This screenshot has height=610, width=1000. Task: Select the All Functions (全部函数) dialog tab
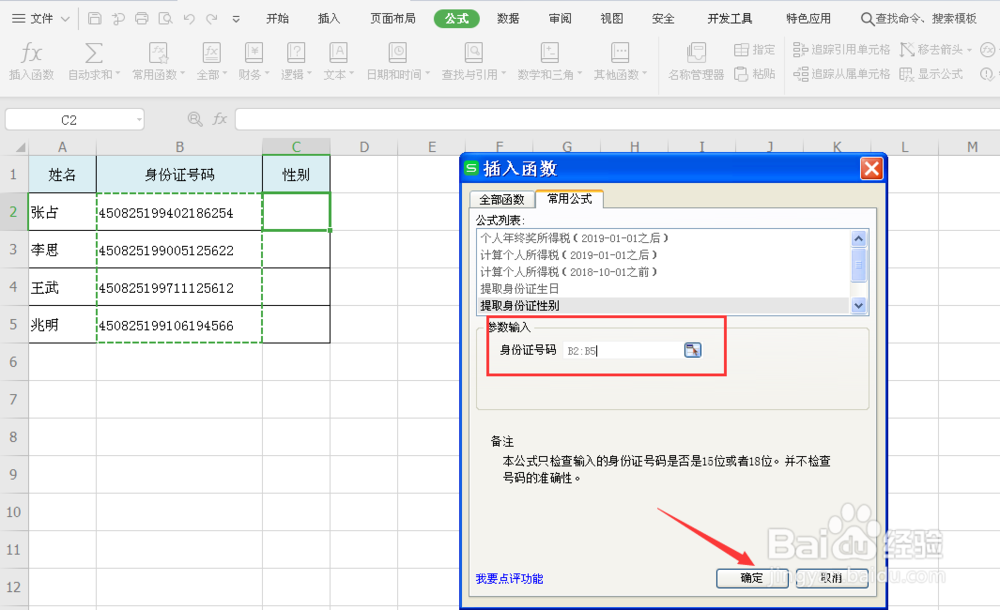coord(502,199)
